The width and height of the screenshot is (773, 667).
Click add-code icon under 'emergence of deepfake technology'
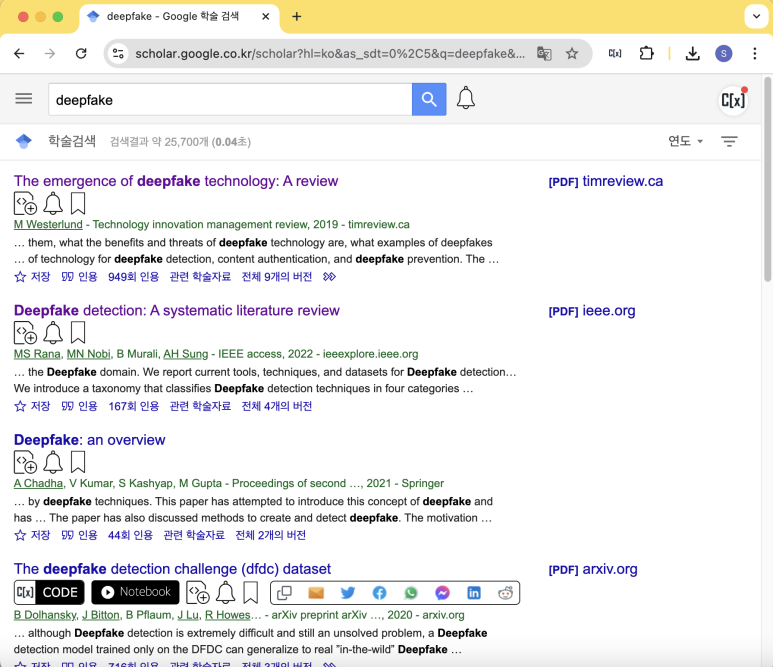pyautogui.click(x=25, y=204)
